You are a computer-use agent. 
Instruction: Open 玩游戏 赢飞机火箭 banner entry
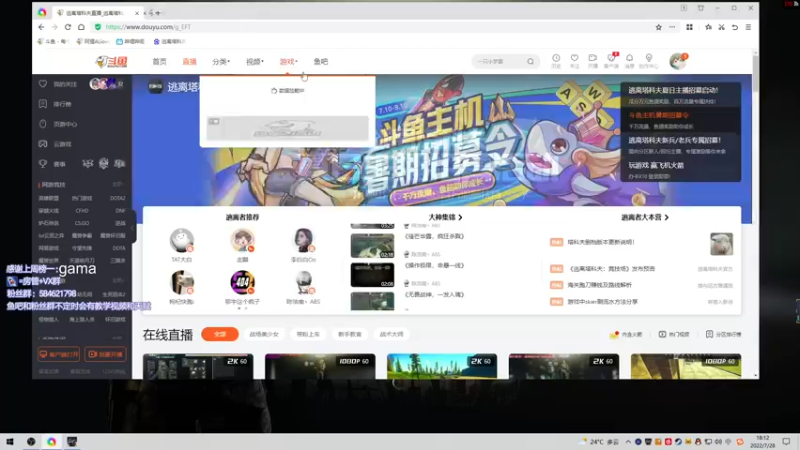(681, 170)
